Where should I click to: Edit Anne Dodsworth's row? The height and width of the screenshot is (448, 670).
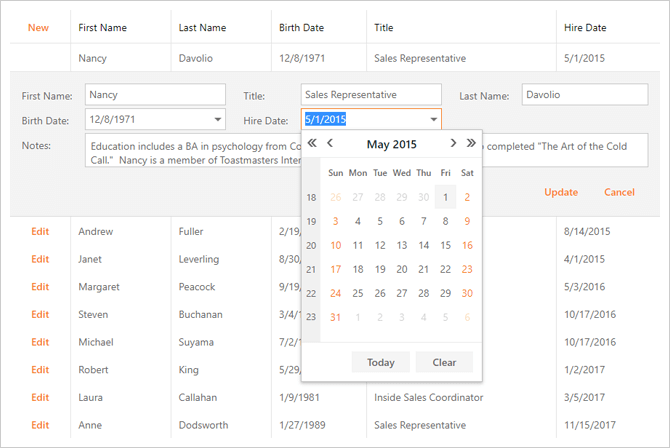[40, 425]
